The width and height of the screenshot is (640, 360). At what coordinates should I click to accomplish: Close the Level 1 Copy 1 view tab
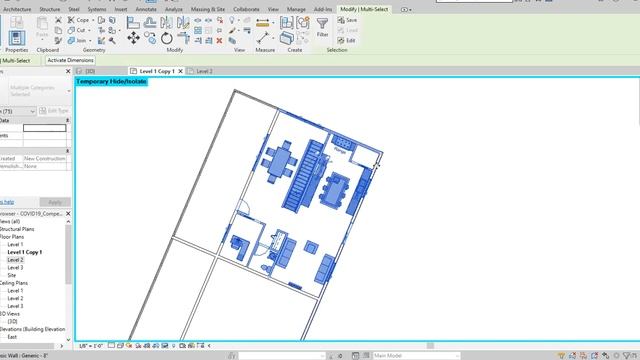(x=180, y=71)
